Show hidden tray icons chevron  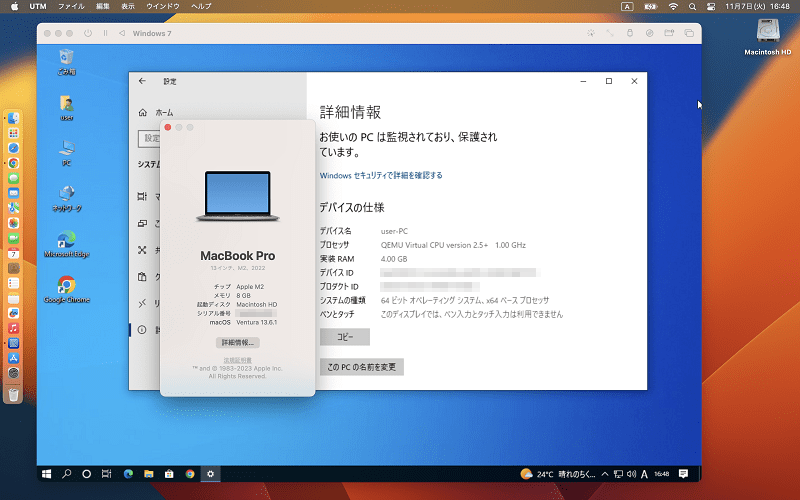(605, 474)
